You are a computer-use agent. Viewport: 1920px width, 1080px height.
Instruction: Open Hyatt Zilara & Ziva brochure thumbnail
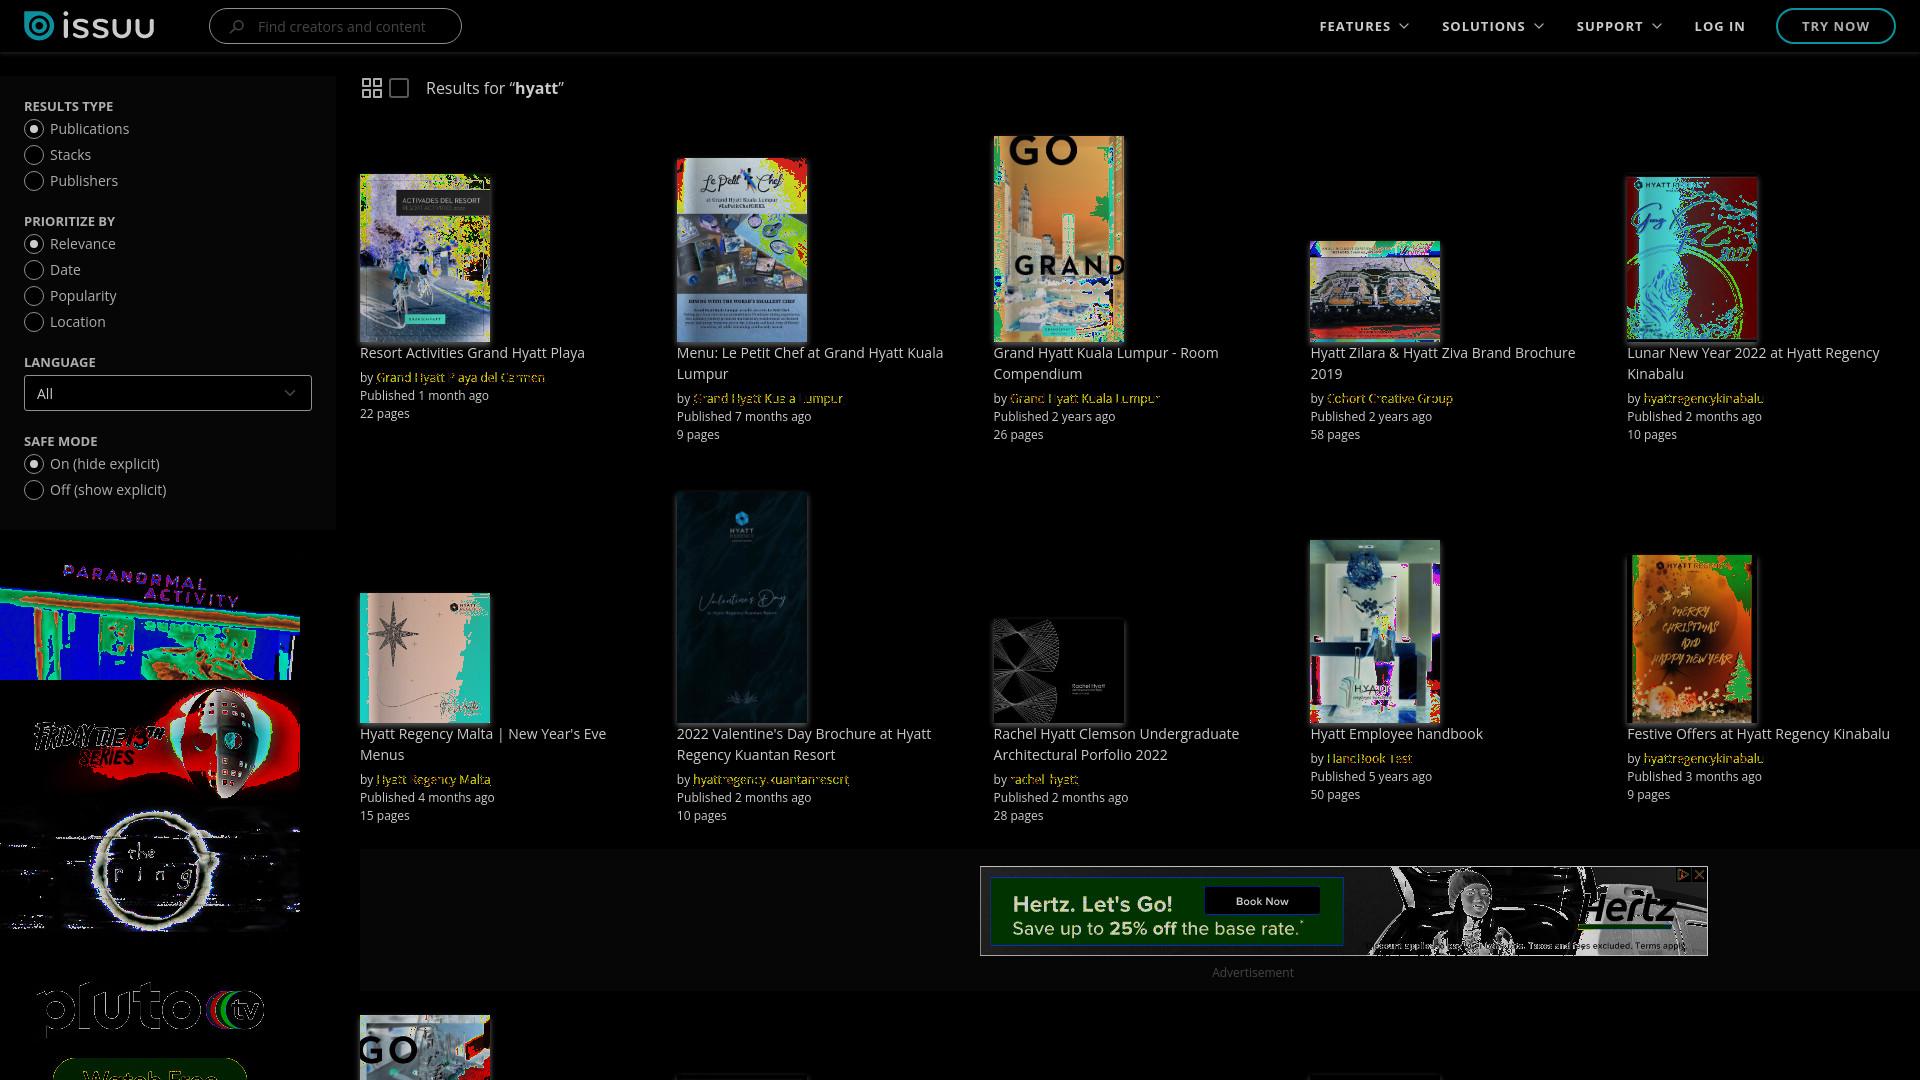[1375, 291]
